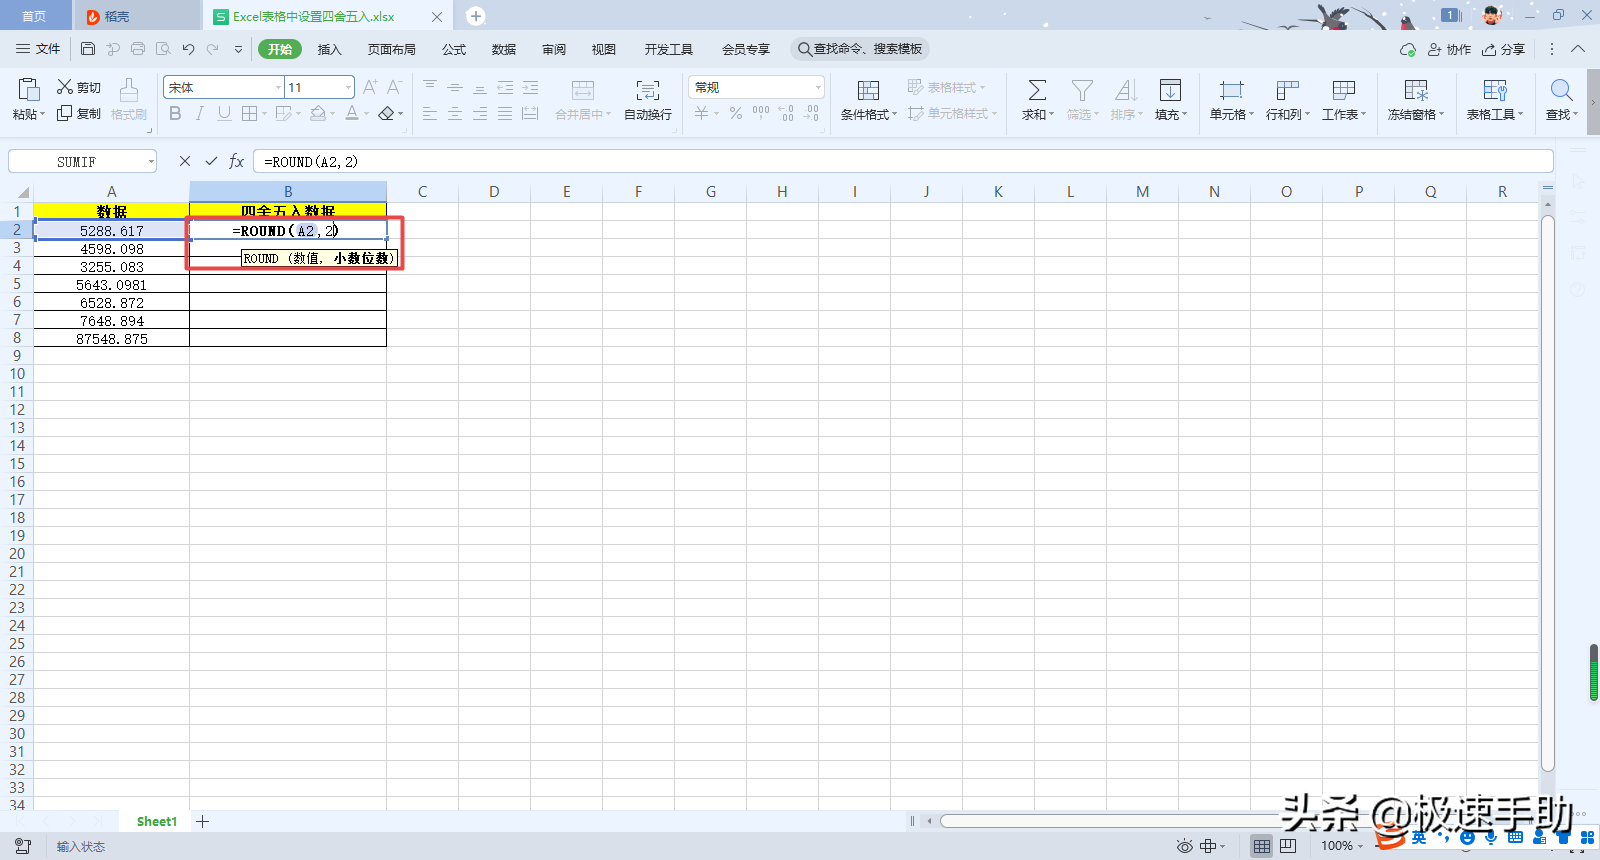Click the Fill (填充) icon

tap(1170, 90)
